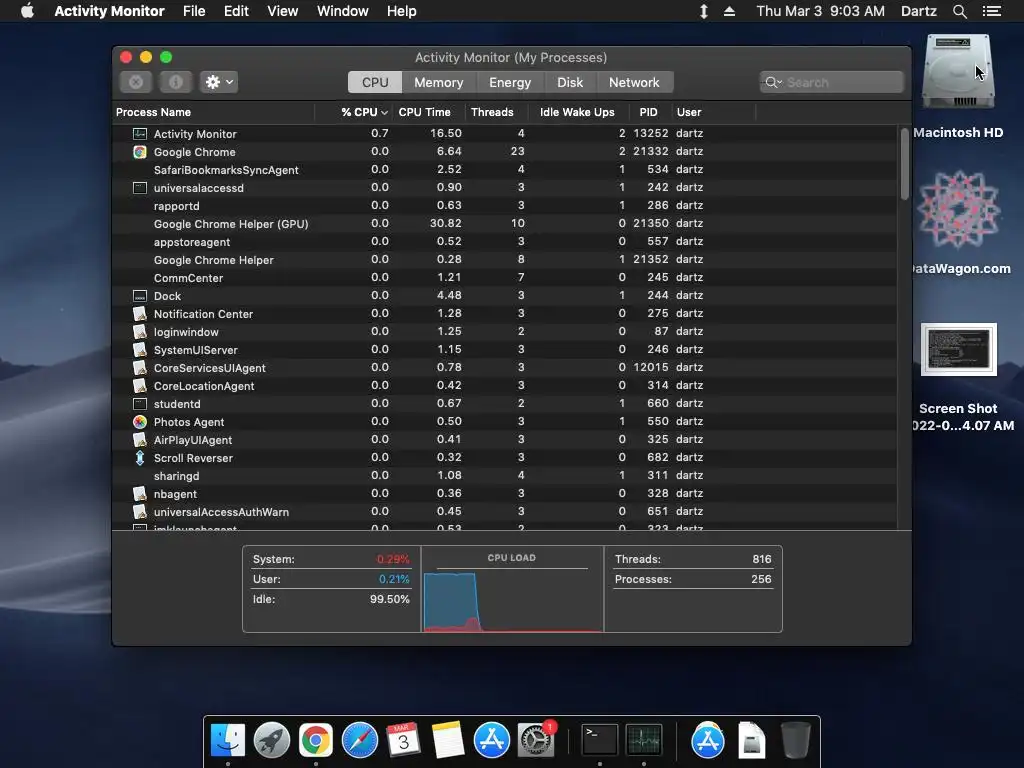Open the Window menu
The width and height of the screenshot is (1024, 768).
click(342, 11)
